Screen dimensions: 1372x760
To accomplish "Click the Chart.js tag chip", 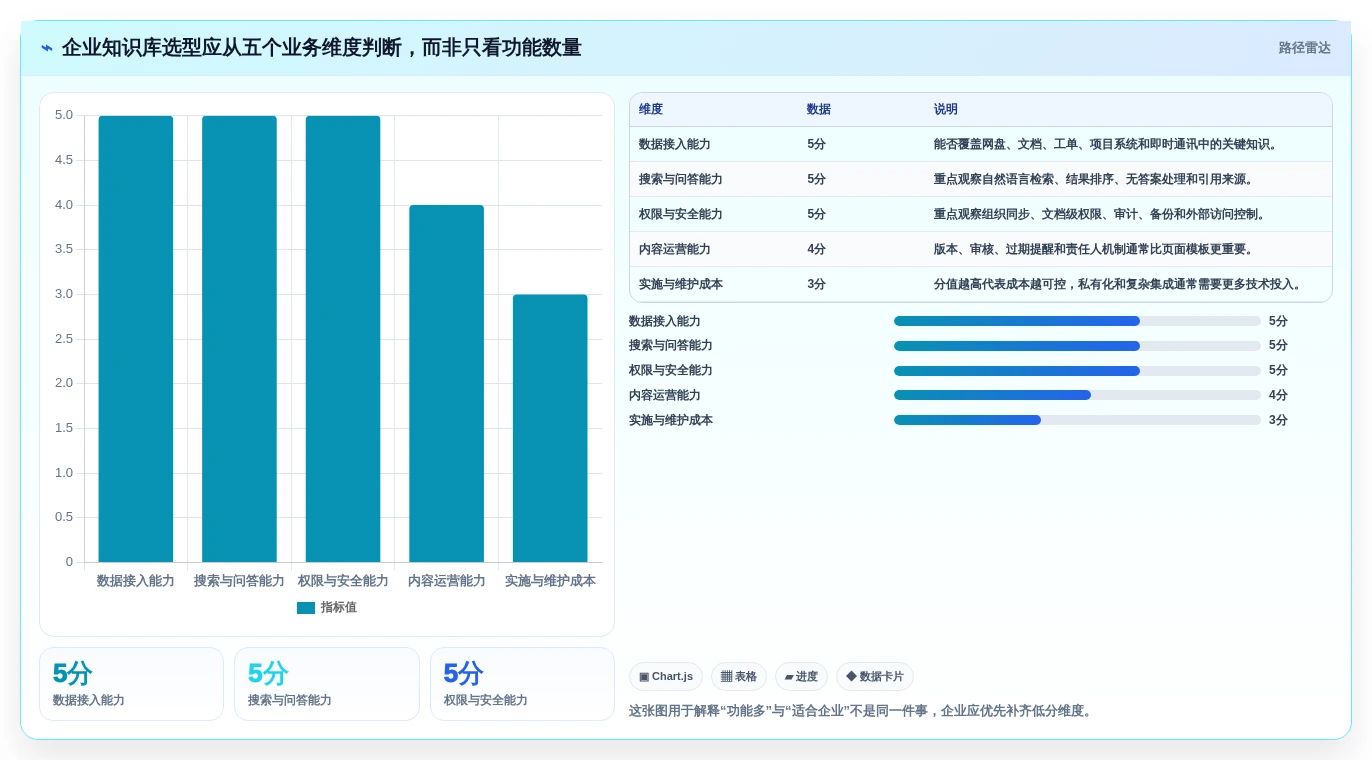I will click(x=666, y=677).
